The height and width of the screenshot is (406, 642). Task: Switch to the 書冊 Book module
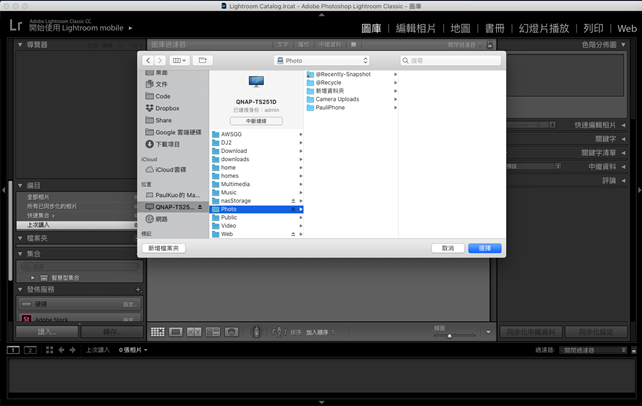click(495, 28)
